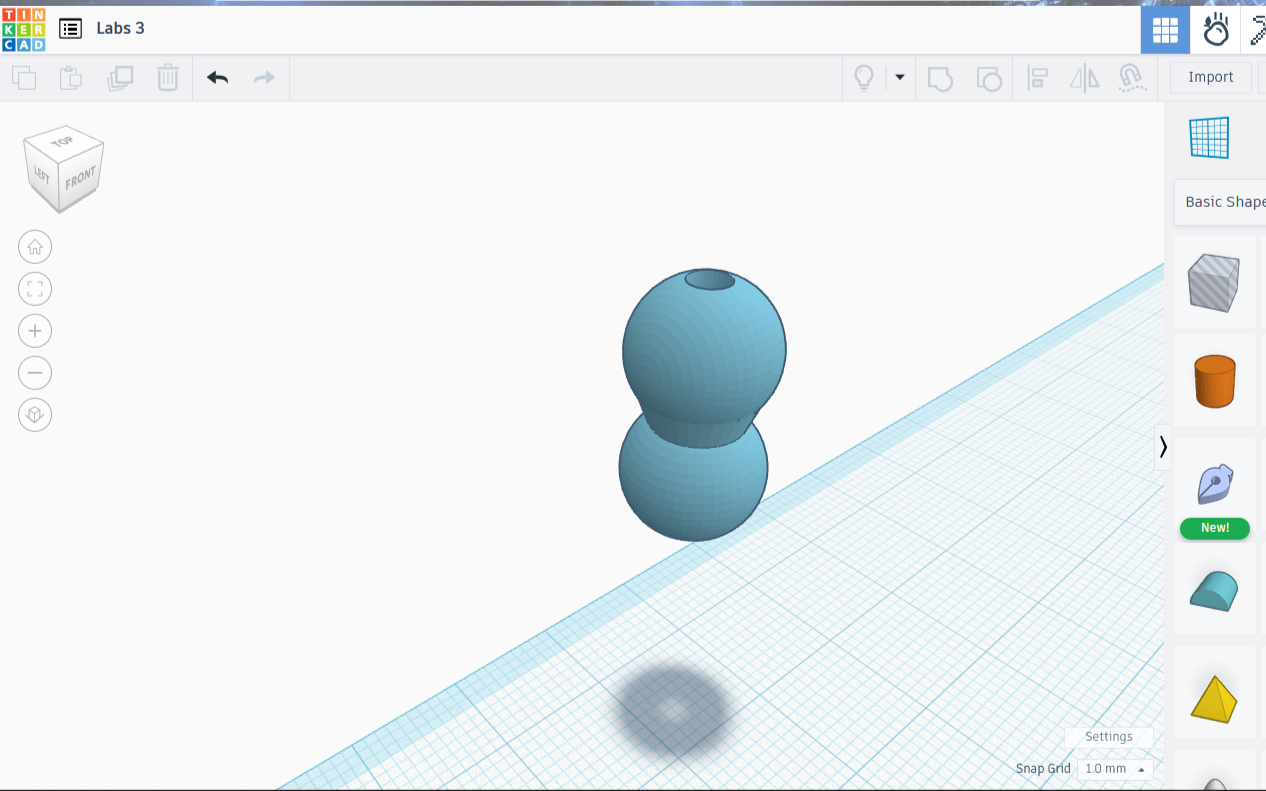Switch to the 3D design grid view

click(1165, 30)
